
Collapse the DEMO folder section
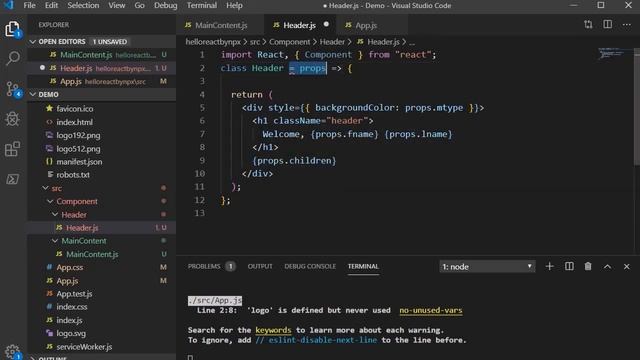(33, 94)
